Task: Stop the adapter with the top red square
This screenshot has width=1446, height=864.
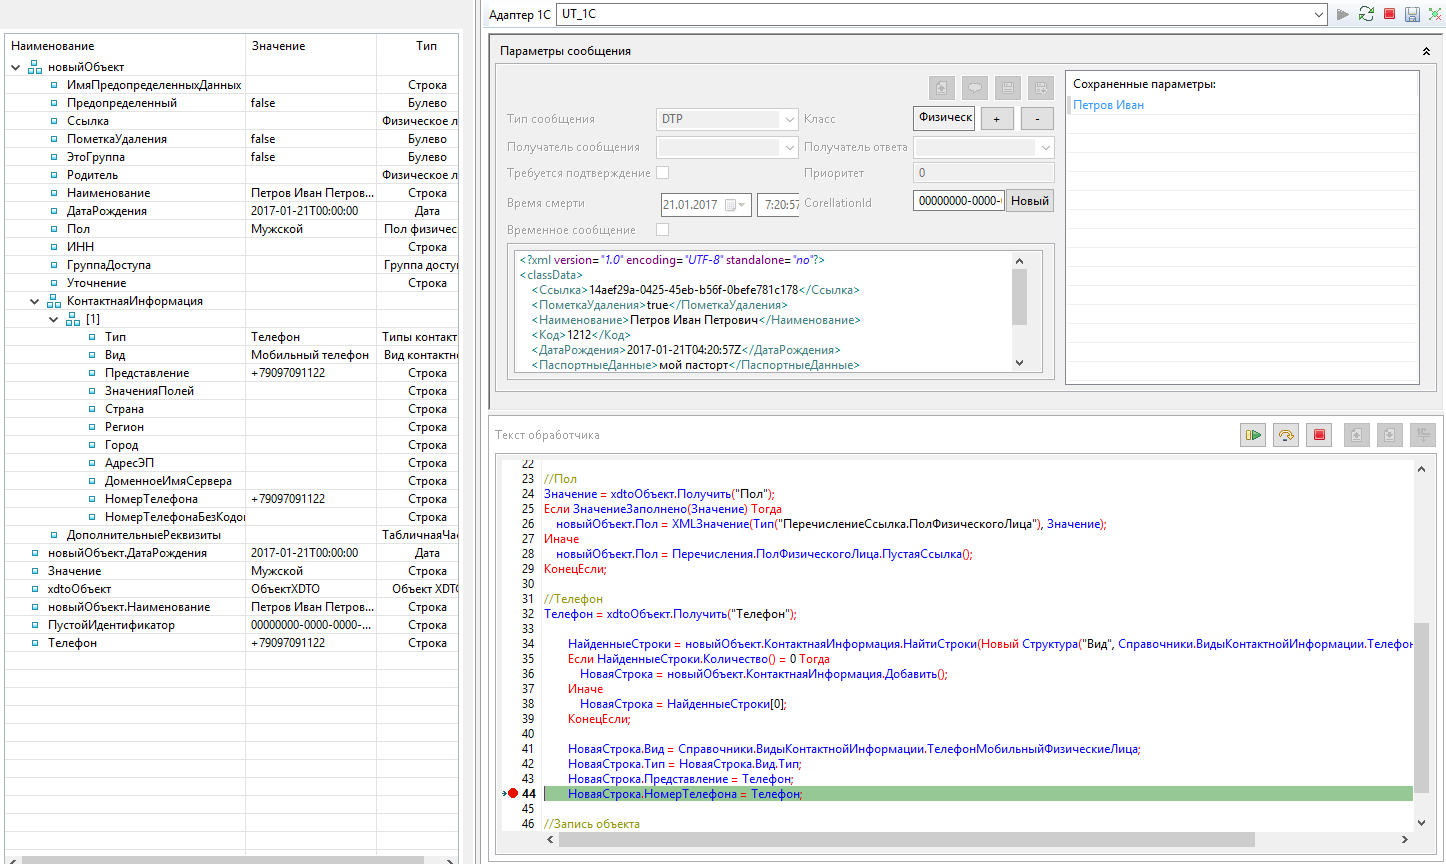Action: (1389, 14)
